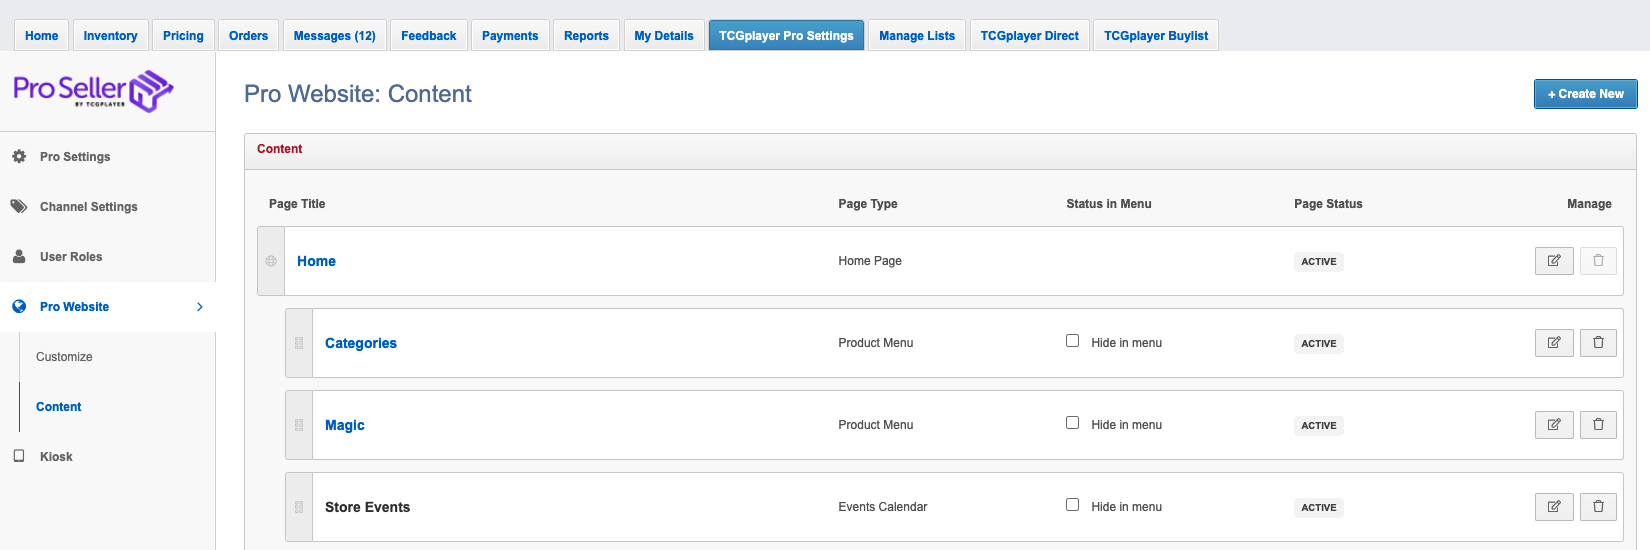Select the TCGplayer Pro Settings tab
Screen dimensions: 1650x550
pos(786,36)
